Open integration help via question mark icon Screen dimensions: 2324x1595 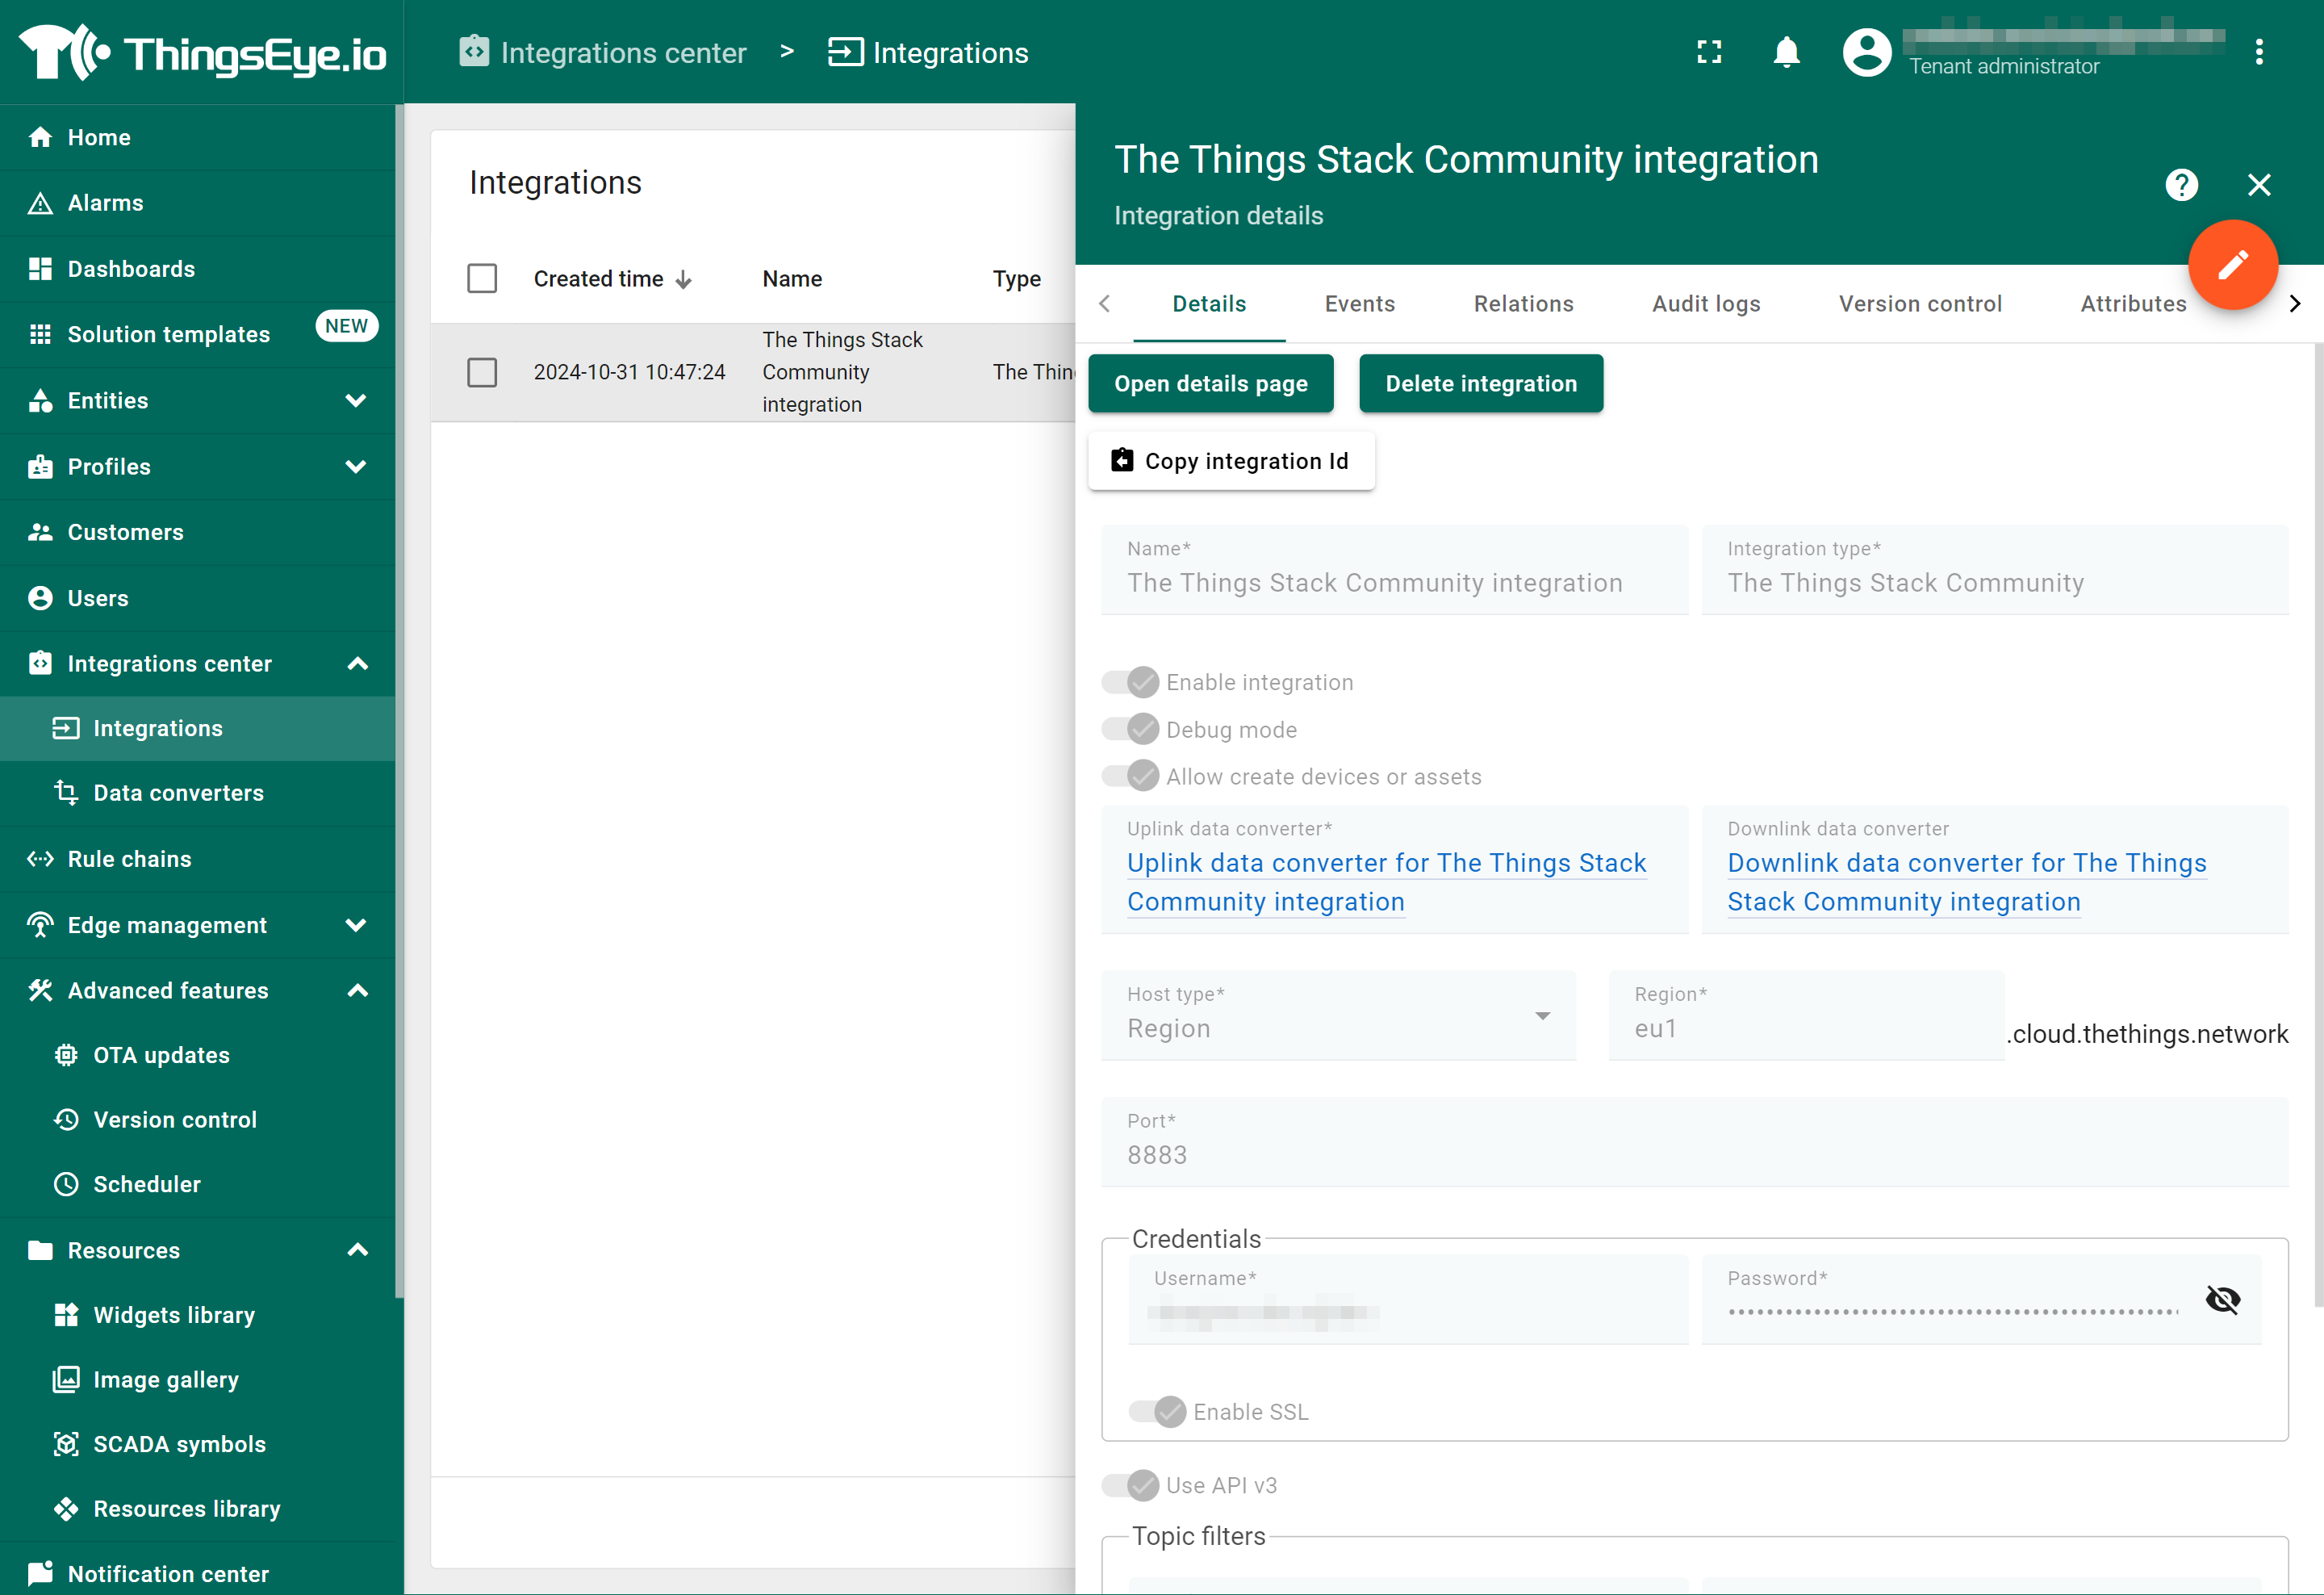tap(2182, 185)
